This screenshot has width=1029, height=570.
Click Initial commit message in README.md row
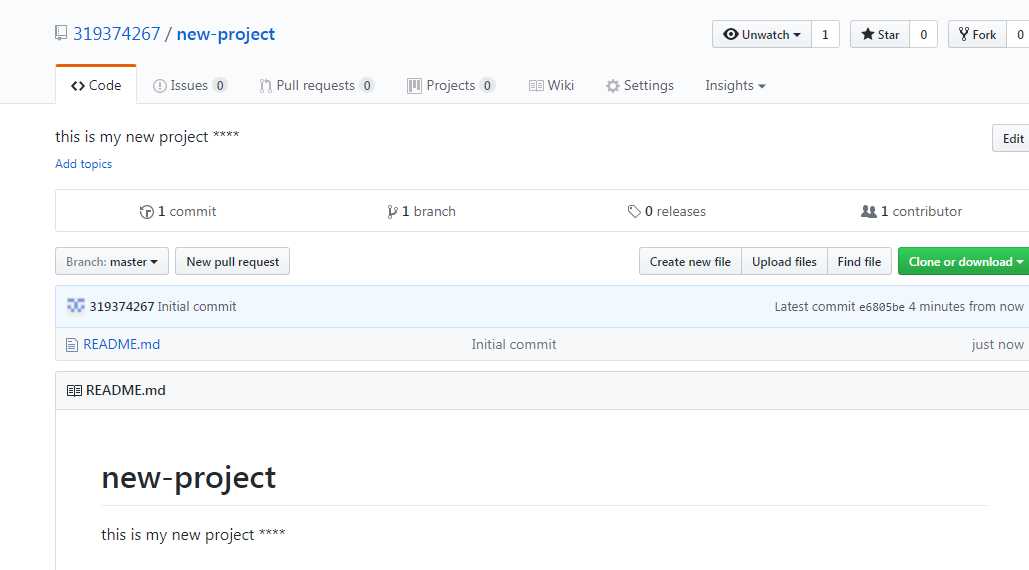coord(514,344)
